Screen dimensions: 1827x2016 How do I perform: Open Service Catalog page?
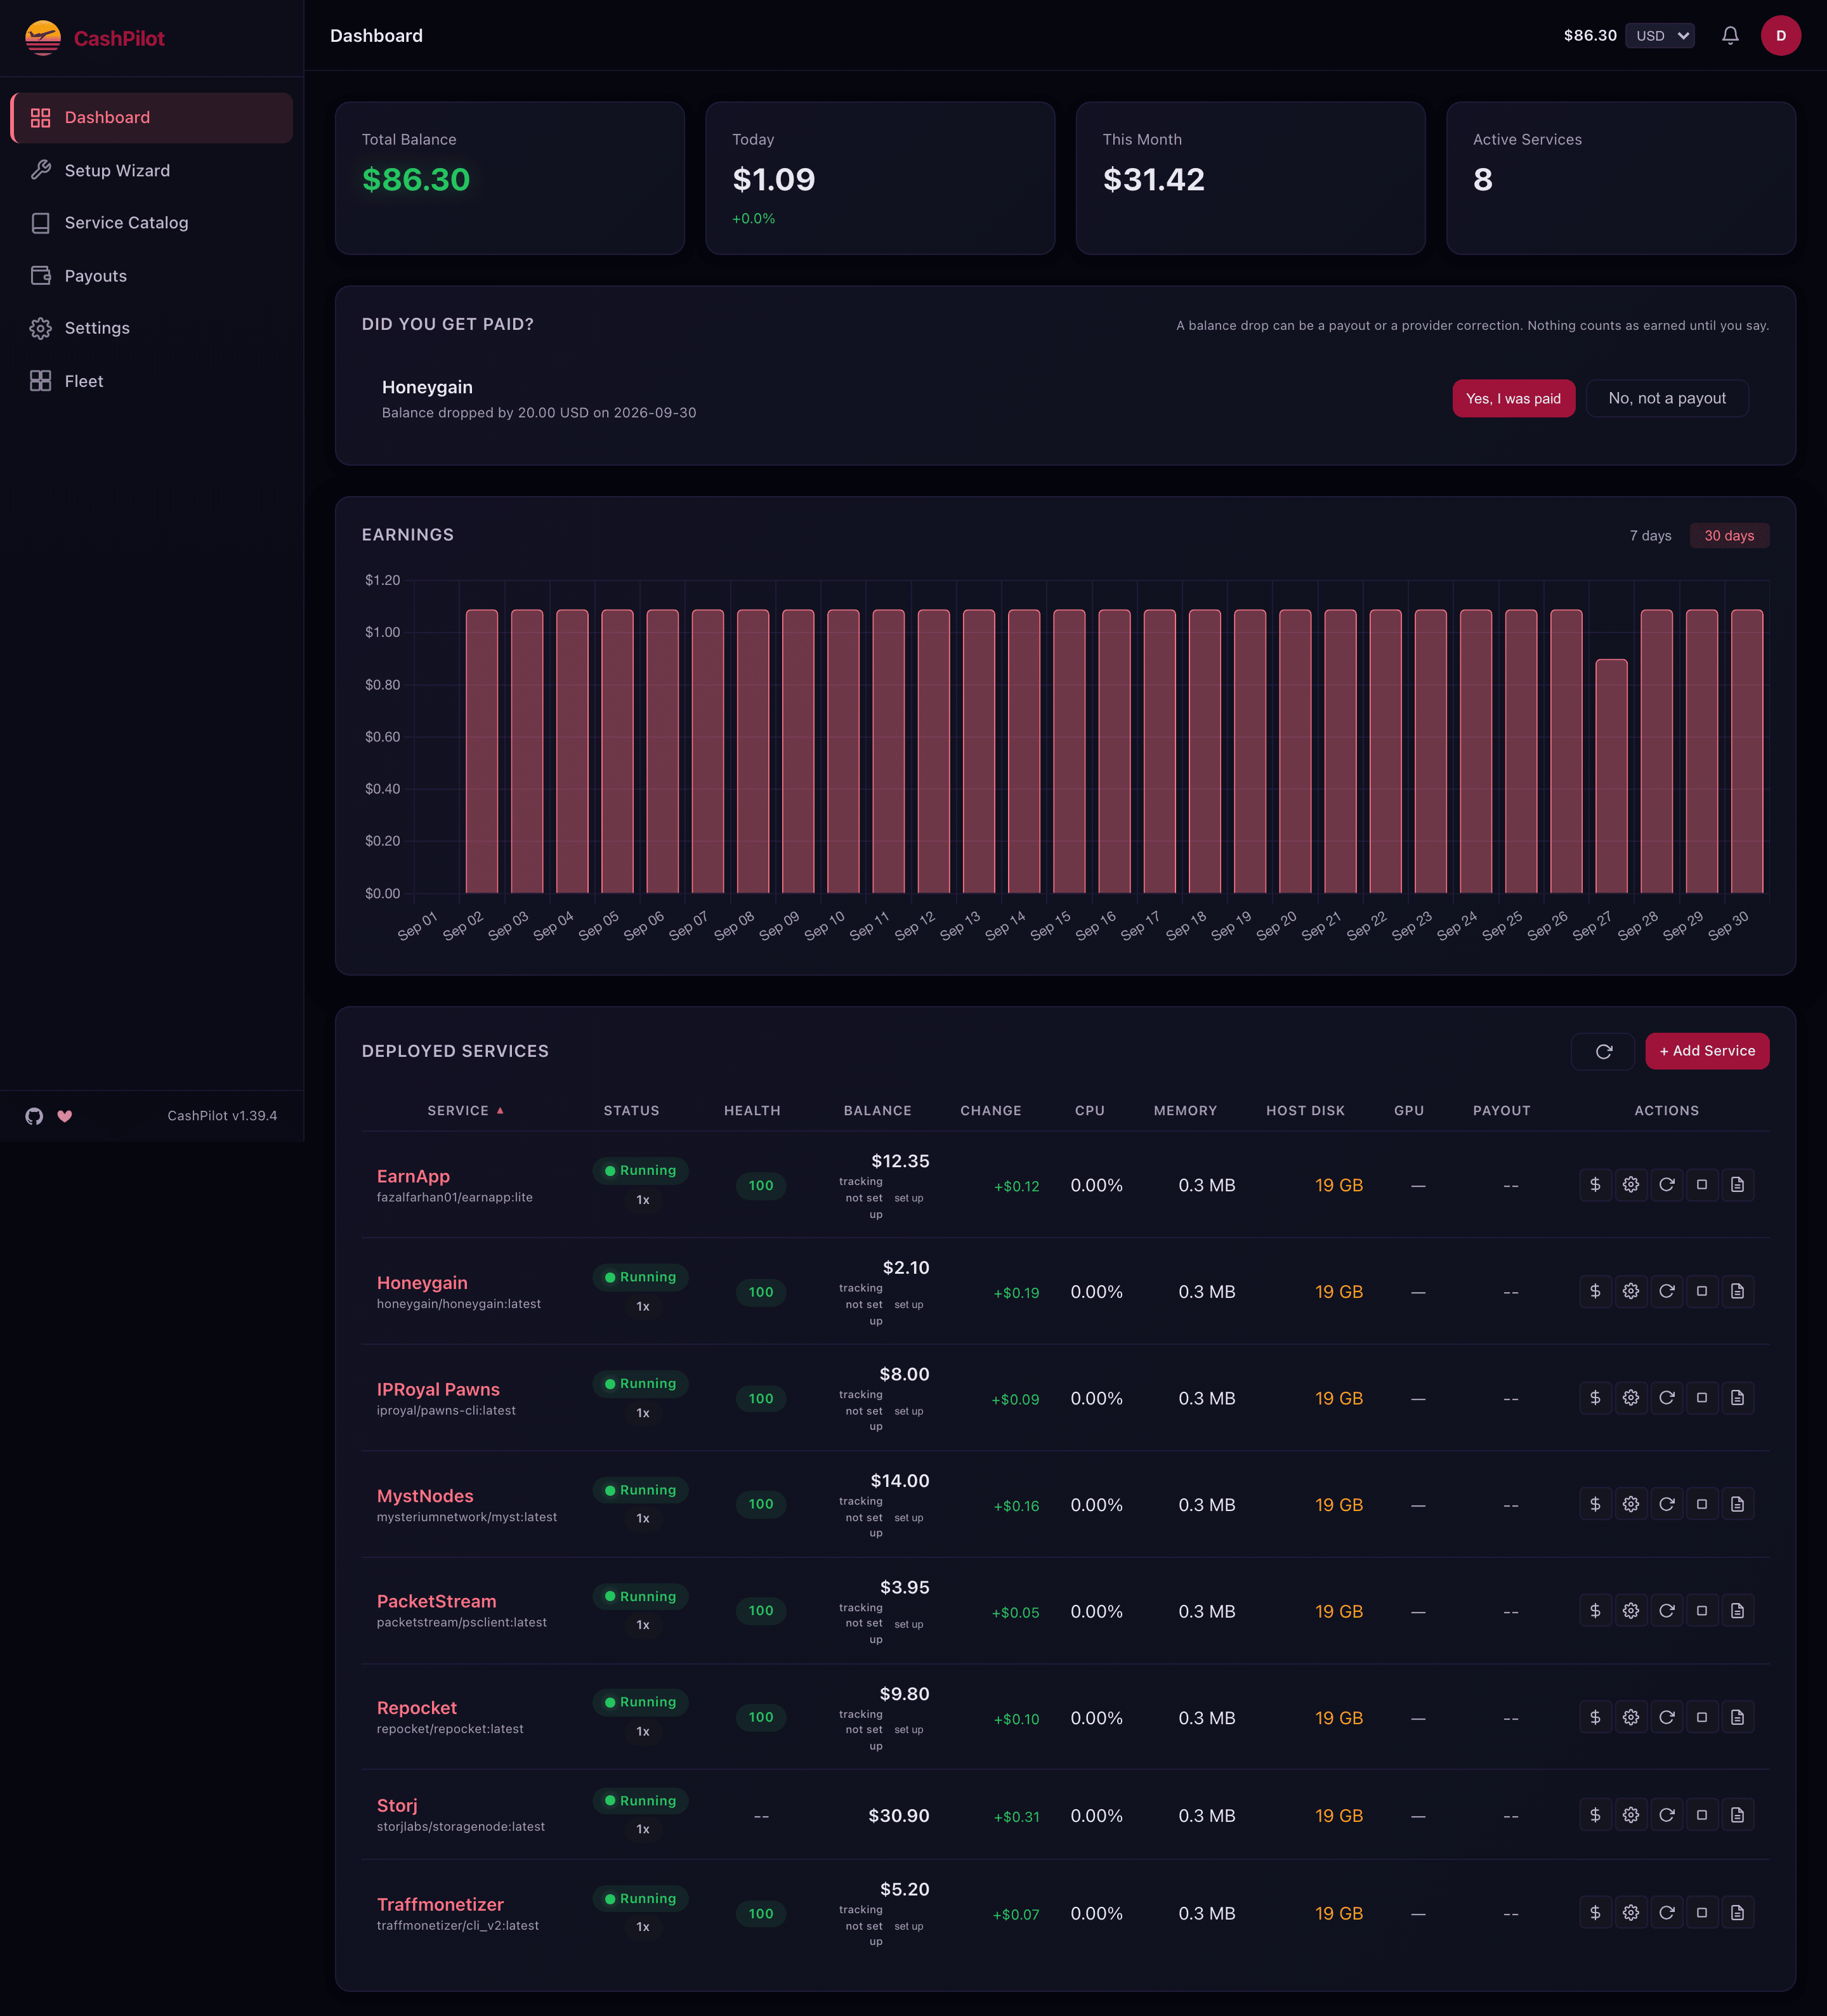coord(152,223)
